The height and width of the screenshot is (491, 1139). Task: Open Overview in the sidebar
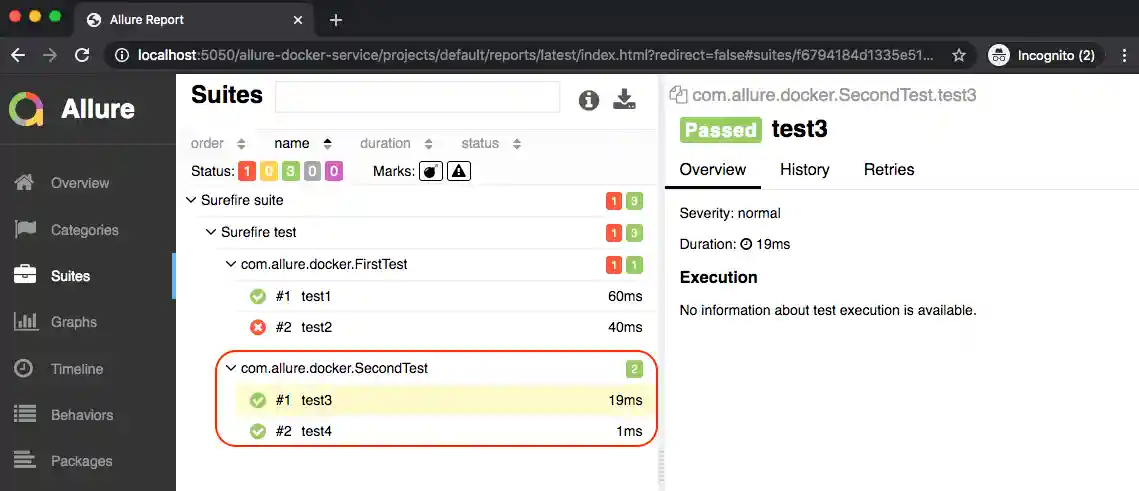click(x=80, y=183)
